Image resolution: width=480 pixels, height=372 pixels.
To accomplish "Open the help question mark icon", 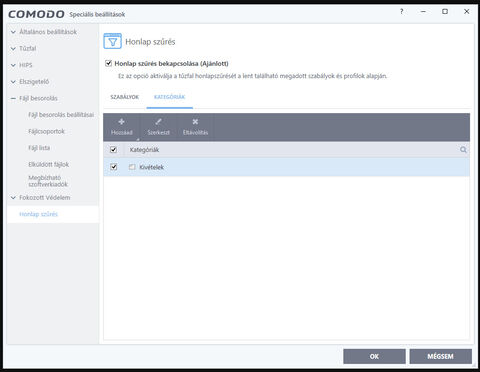I will pos(401,12).
